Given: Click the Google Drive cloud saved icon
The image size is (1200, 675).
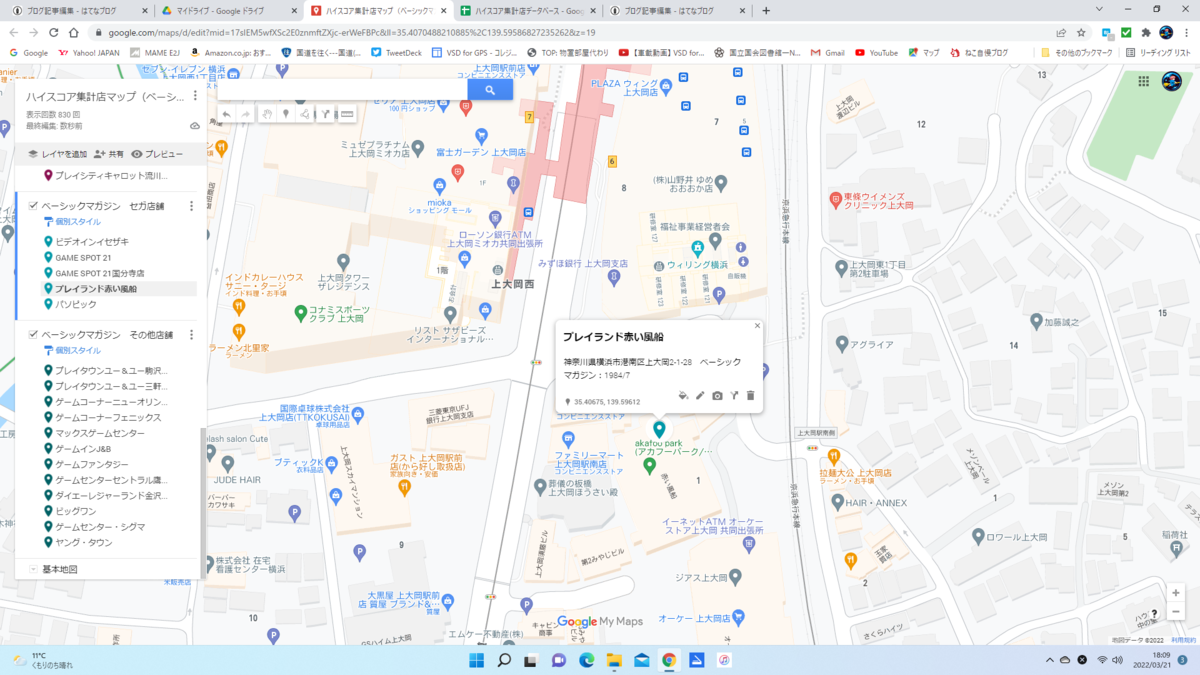Looking at the screenshot, I should (x=194, y=126).
